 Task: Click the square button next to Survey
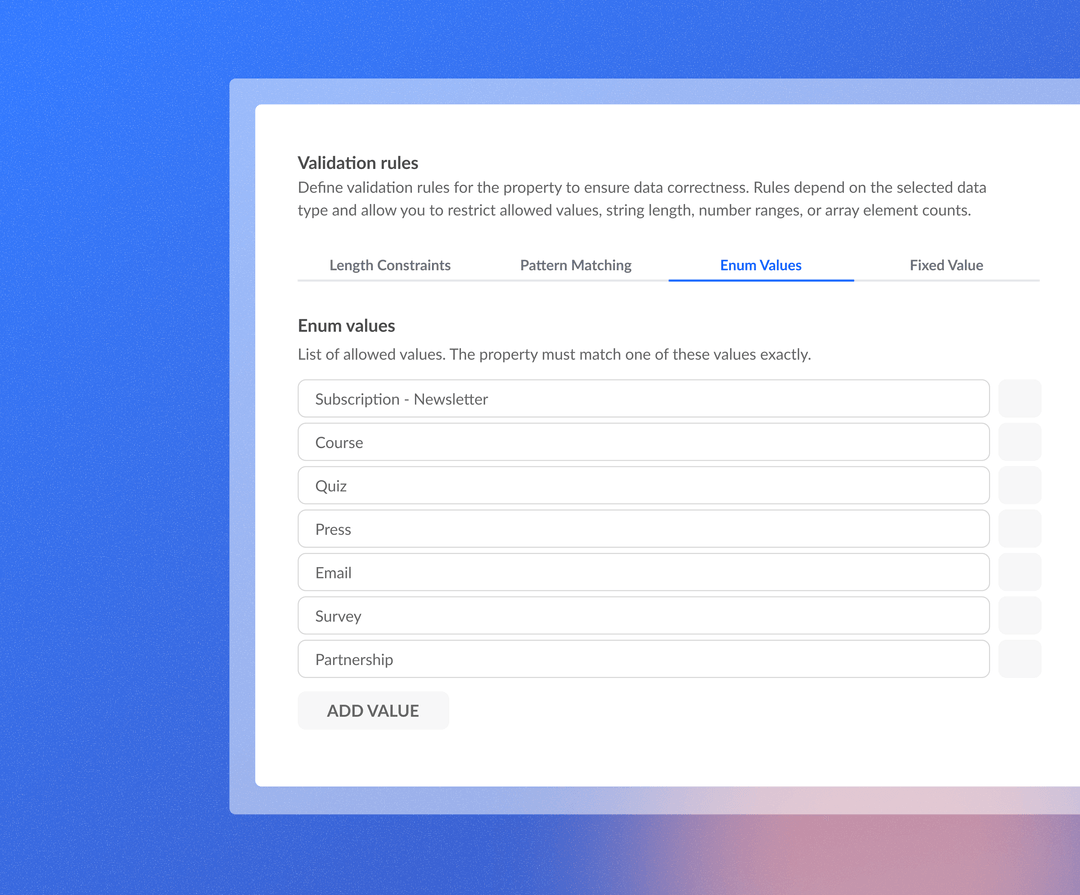coord(1019,616)
